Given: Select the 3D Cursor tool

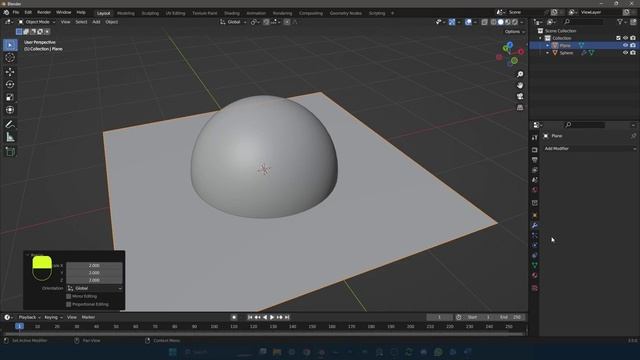Looking at the screenshot, I should pyautogui.click(x=10, y=58).
